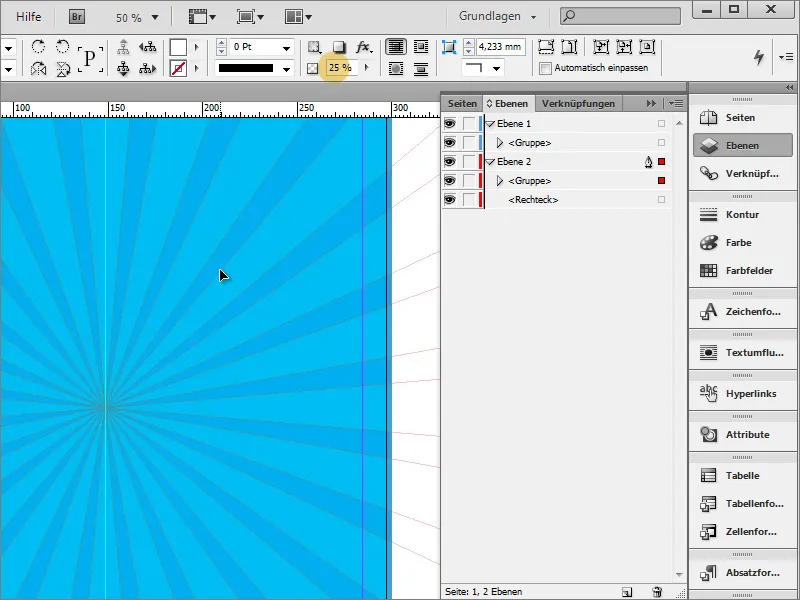Image resolution: width=800 pixels, height=600 pixels.
Task: Open the Kontur panel
Action: coord(742,213)
